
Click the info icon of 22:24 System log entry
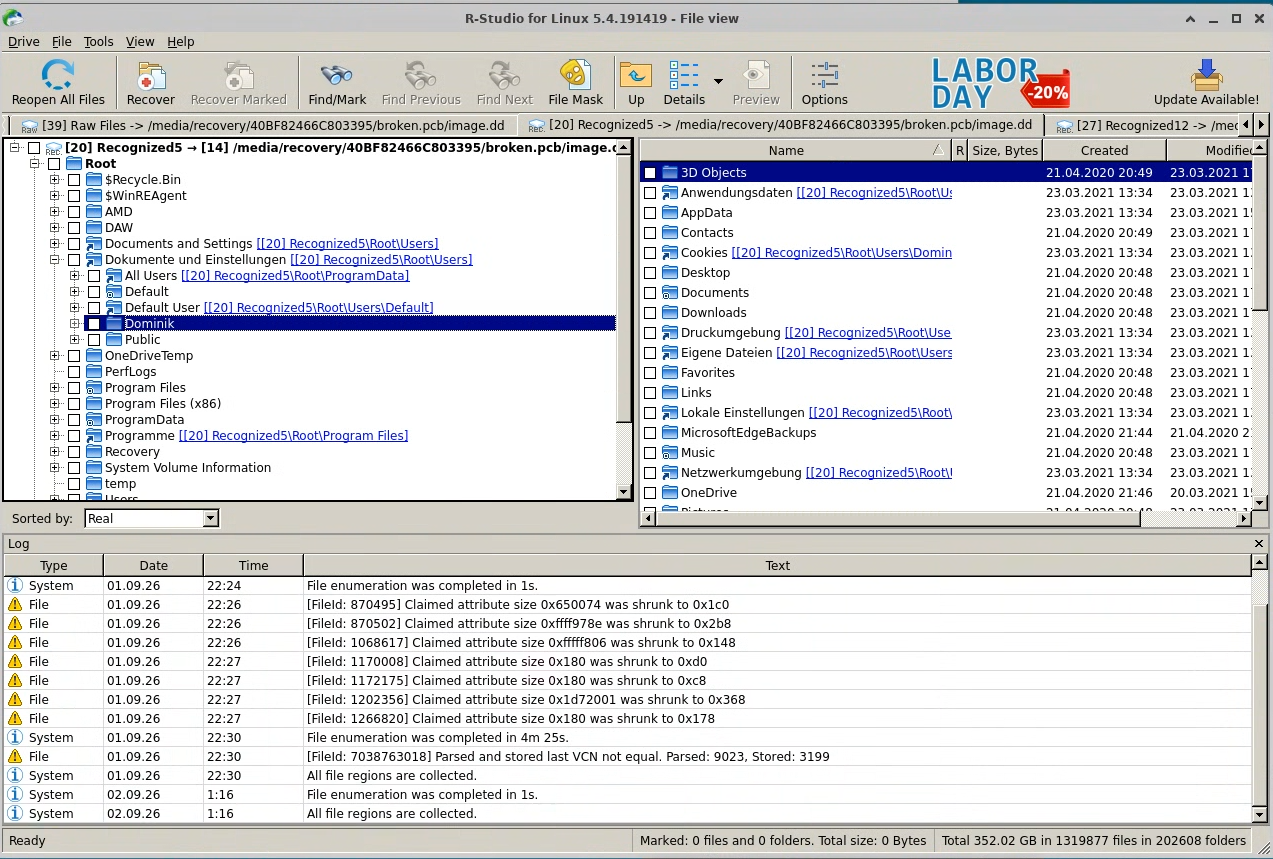point(15,585)
